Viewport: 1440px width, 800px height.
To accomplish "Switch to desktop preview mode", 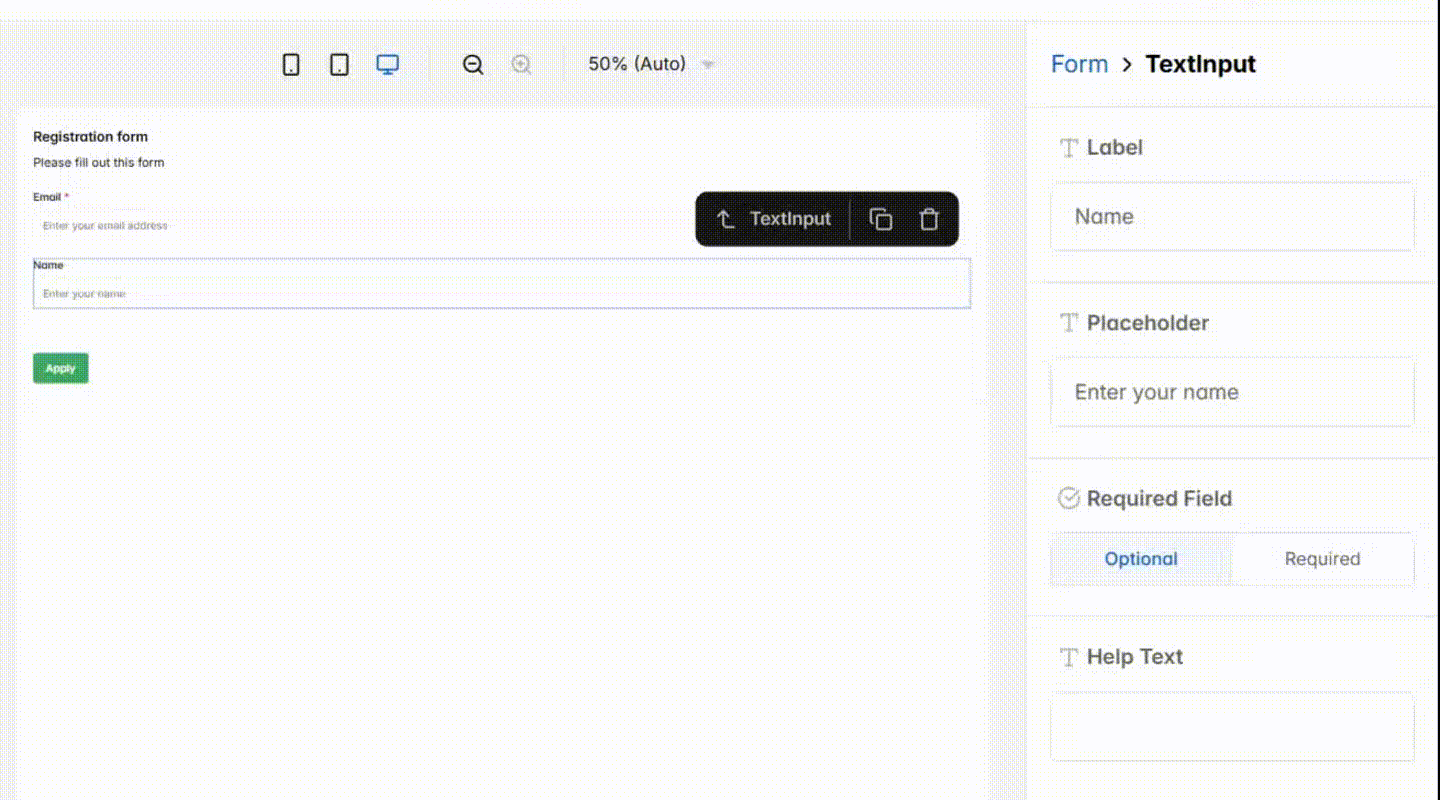I will point(387,63).
